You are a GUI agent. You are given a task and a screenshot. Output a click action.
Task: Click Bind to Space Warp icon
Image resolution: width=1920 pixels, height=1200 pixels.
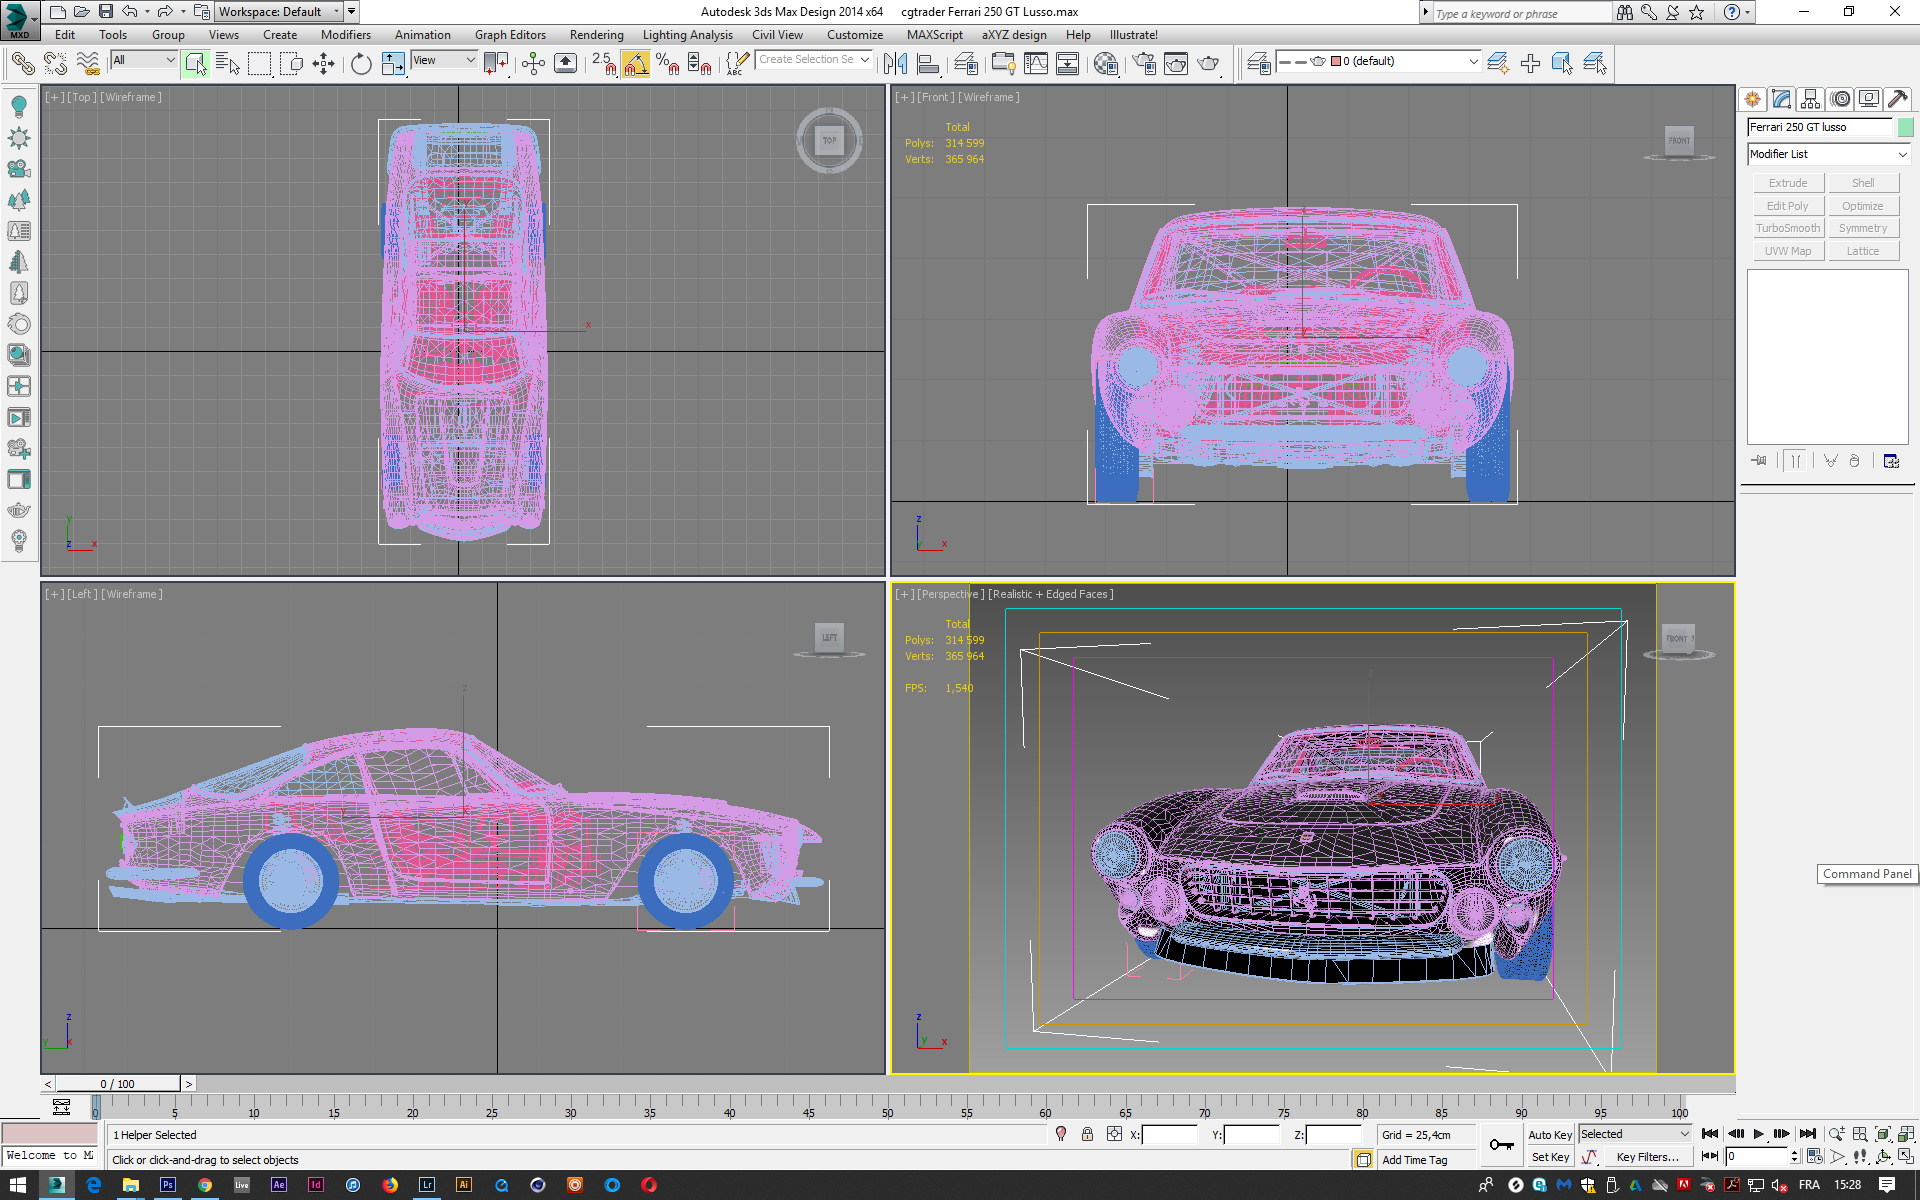pos(88,64)
